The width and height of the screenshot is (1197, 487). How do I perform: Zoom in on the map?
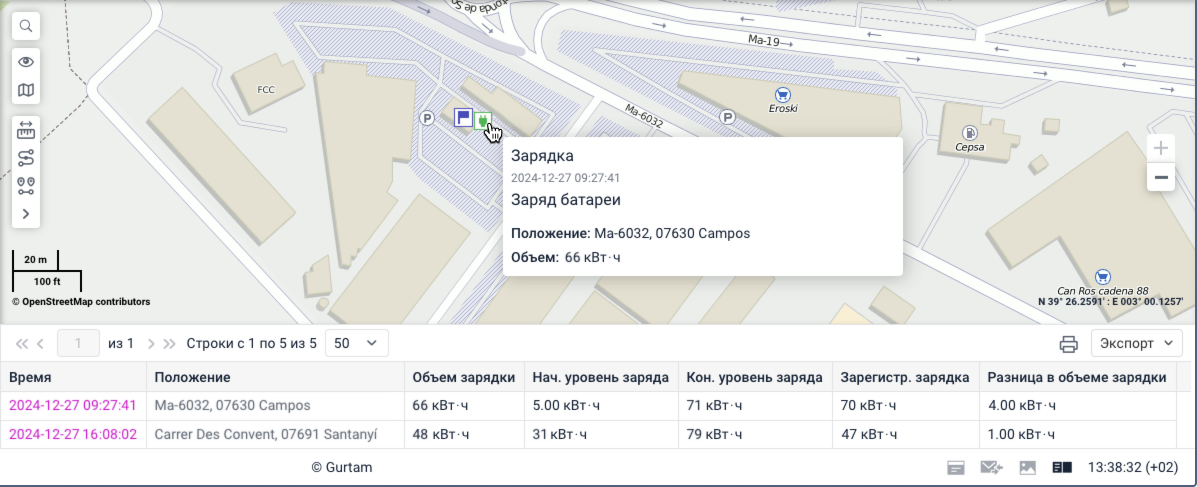(1160, 148)
